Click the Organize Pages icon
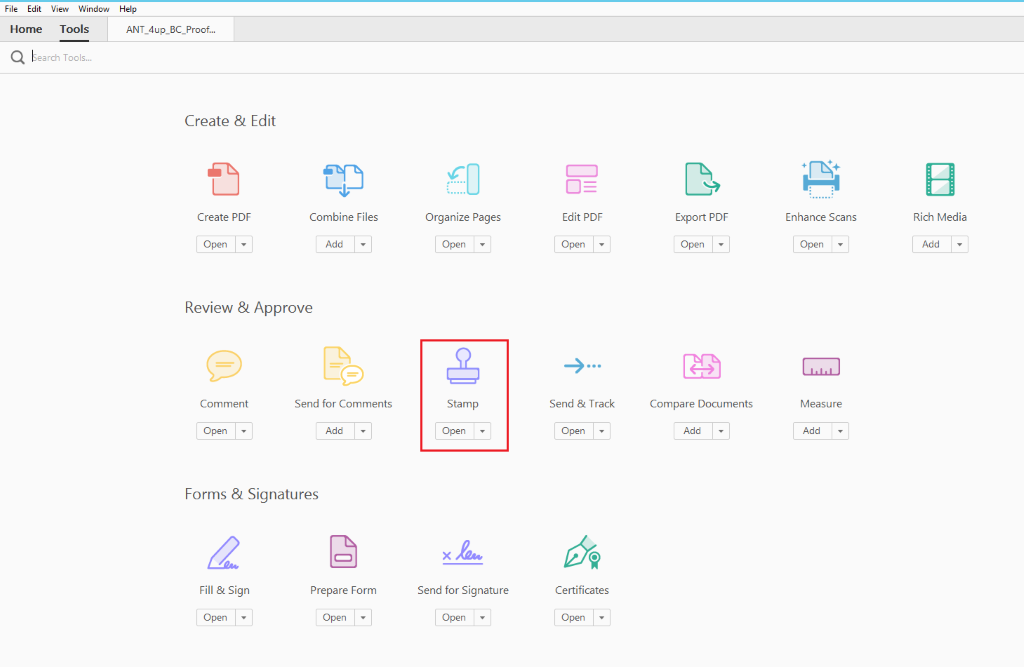Viewport: 1024px width, 667px height. (x=462, y=180)
